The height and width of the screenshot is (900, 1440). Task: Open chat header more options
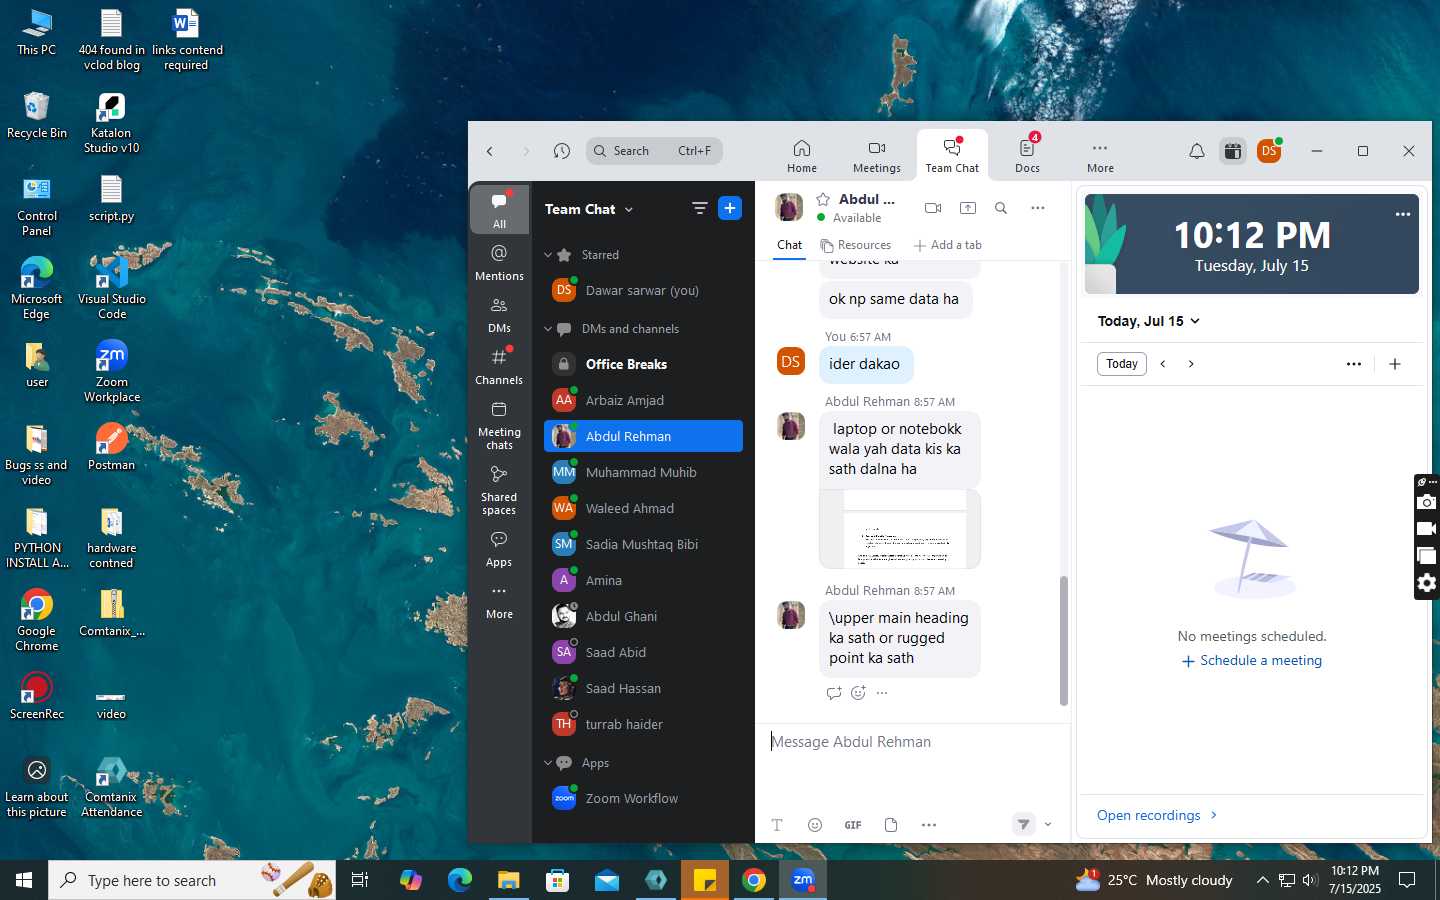coord(1038,208)
